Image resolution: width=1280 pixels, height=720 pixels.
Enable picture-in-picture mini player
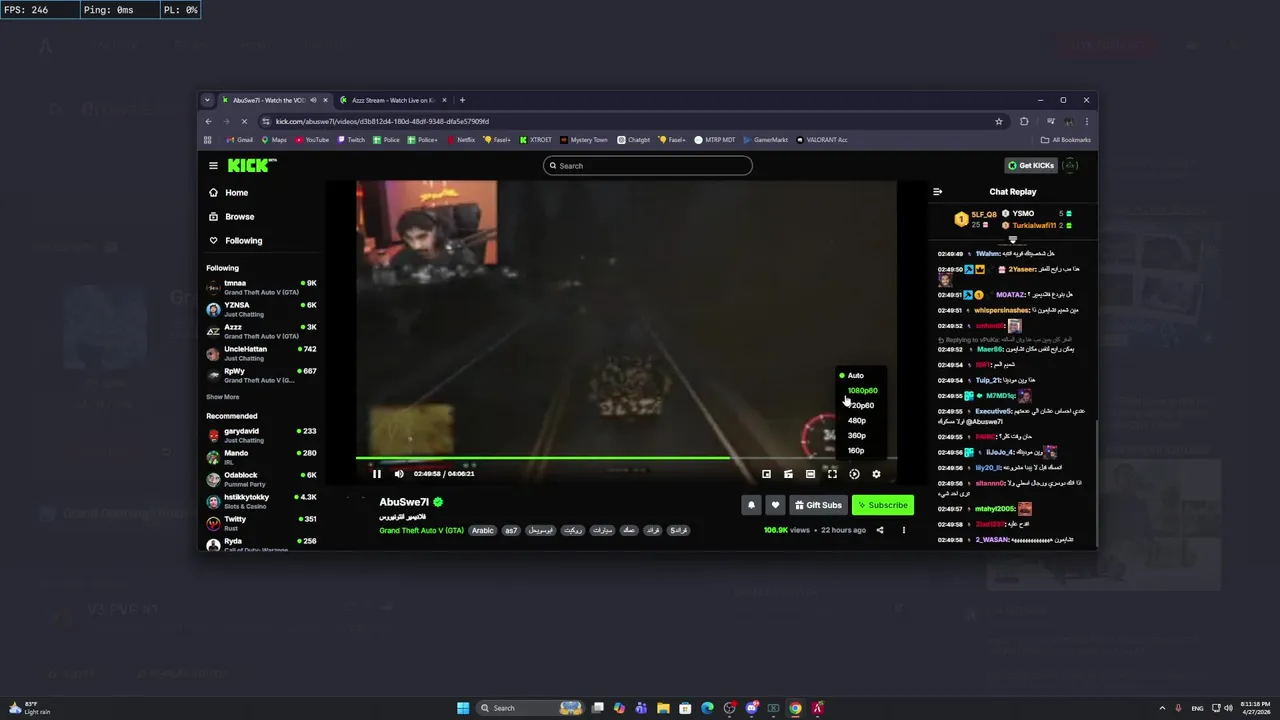click(x=766, y=474)
